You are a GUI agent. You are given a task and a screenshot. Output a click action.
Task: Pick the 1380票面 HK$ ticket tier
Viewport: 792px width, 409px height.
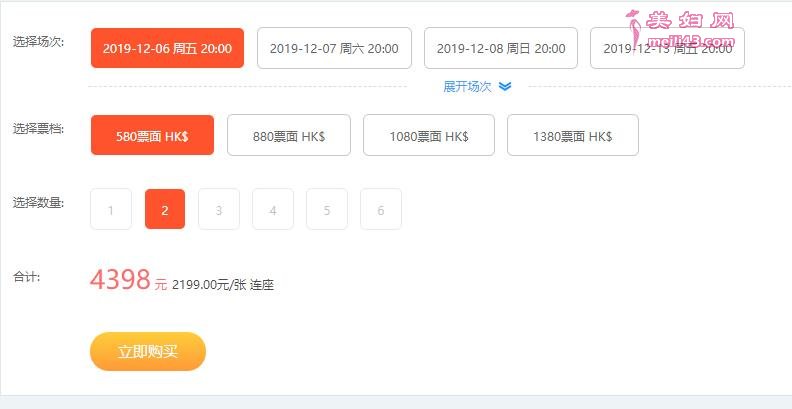[573, 135]
